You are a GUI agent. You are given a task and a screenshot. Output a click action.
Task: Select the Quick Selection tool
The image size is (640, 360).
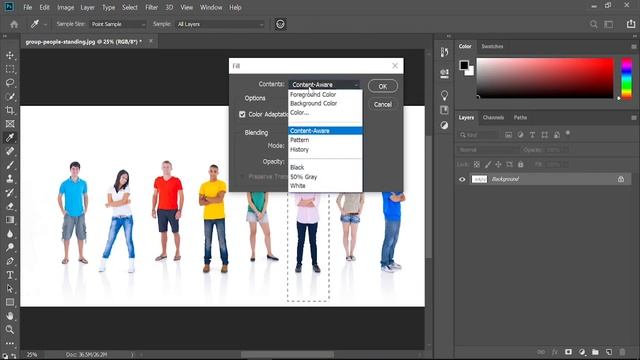10,97
